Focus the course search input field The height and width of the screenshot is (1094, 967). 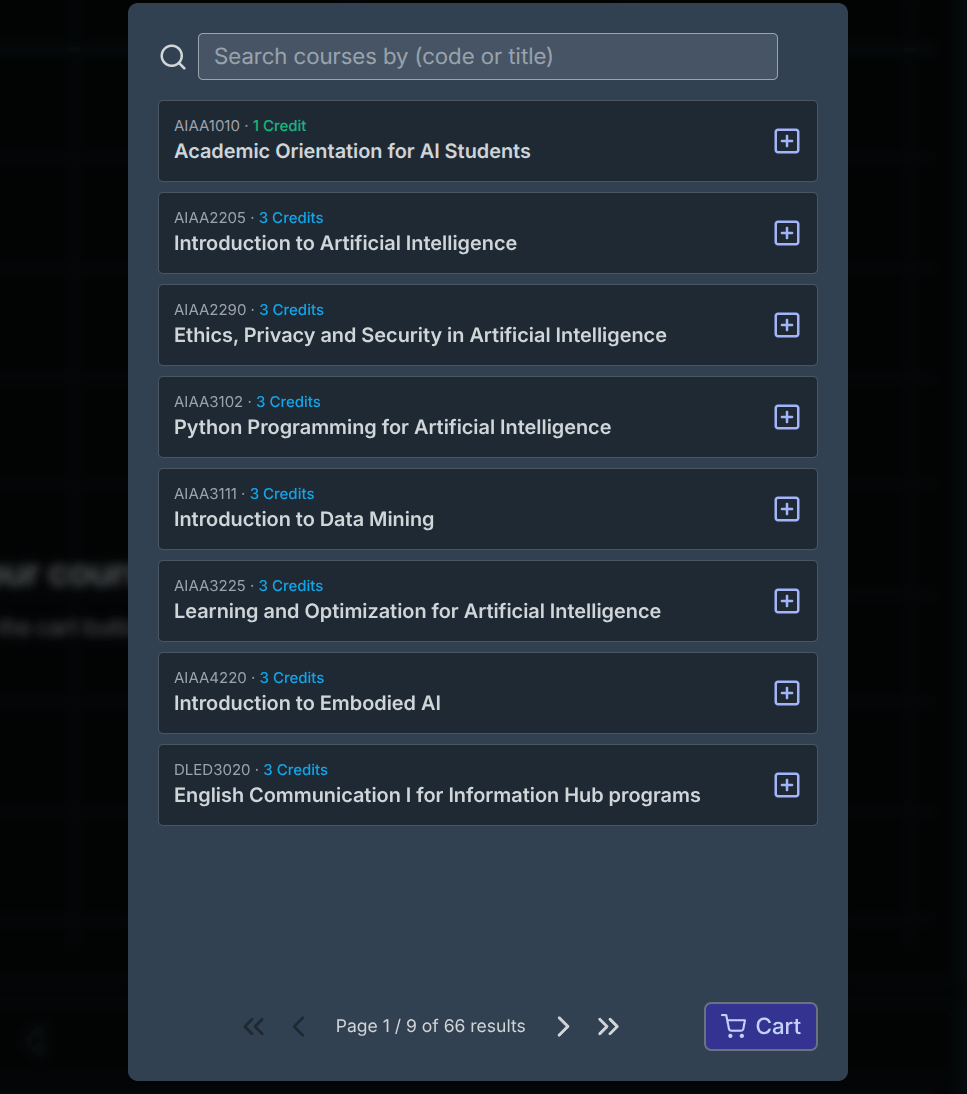487,57
